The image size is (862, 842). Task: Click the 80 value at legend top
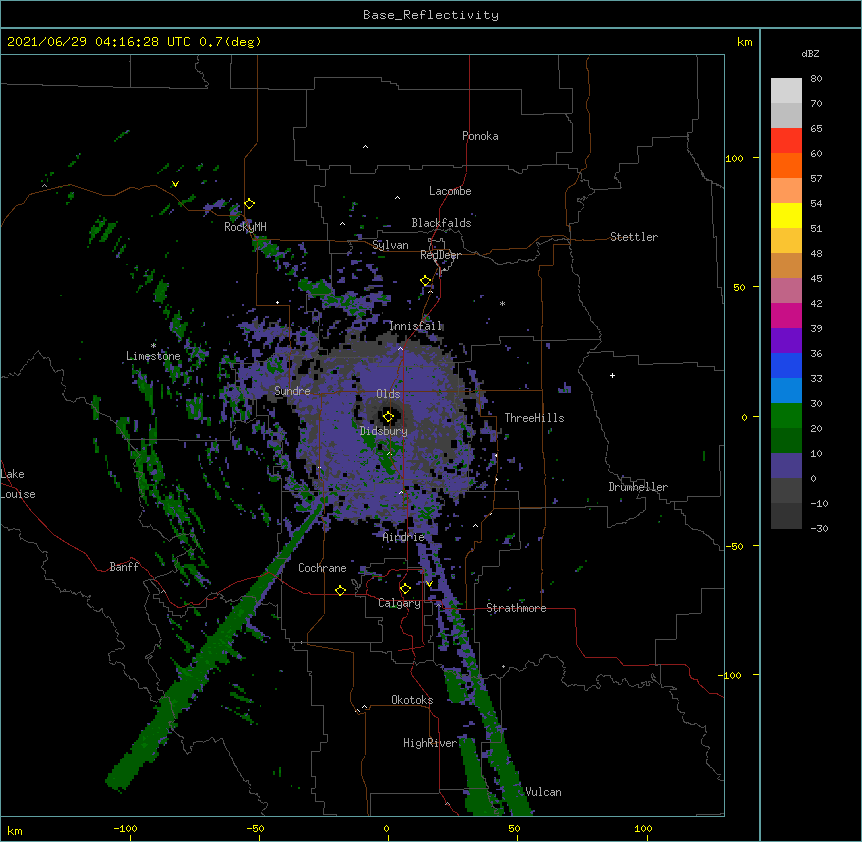pos(816,79)
